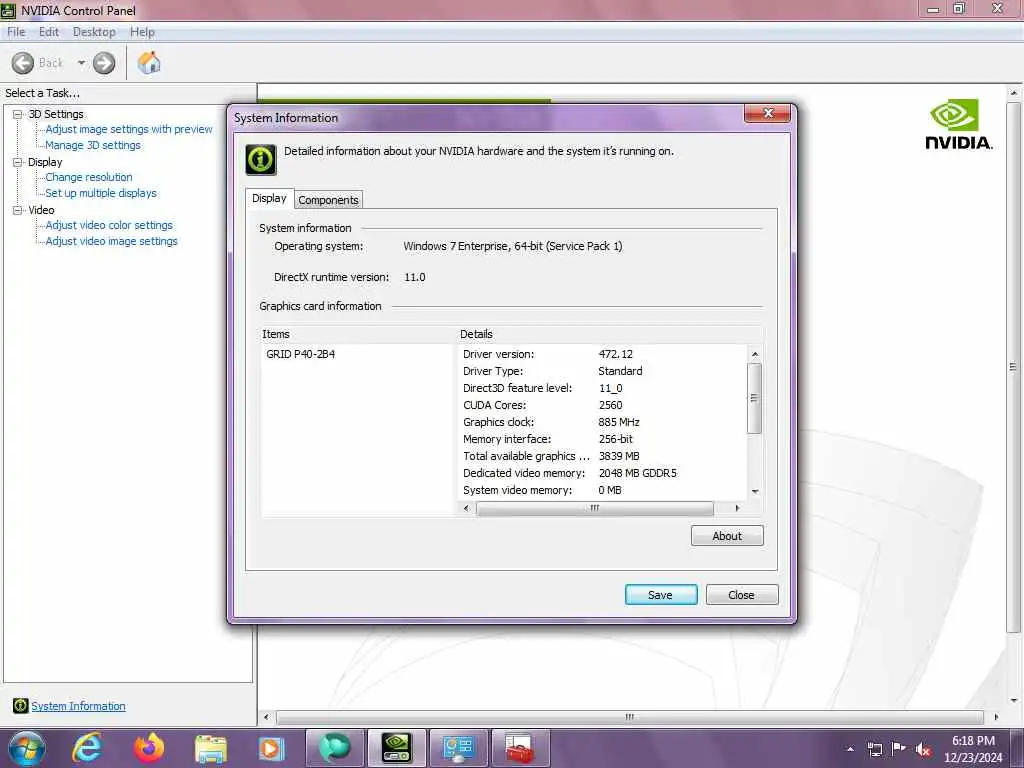Click the Action Center flag tray icon
Screen dimensions: 1024x768
pos(899,749)
